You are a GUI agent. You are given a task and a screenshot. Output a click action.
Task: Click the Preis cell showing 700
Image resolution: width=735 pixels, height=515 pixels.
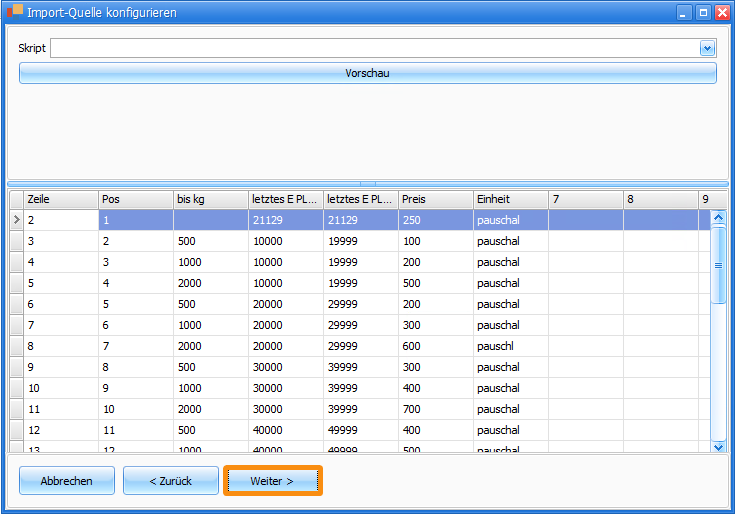pyautogui.click(x=435, y=409)
